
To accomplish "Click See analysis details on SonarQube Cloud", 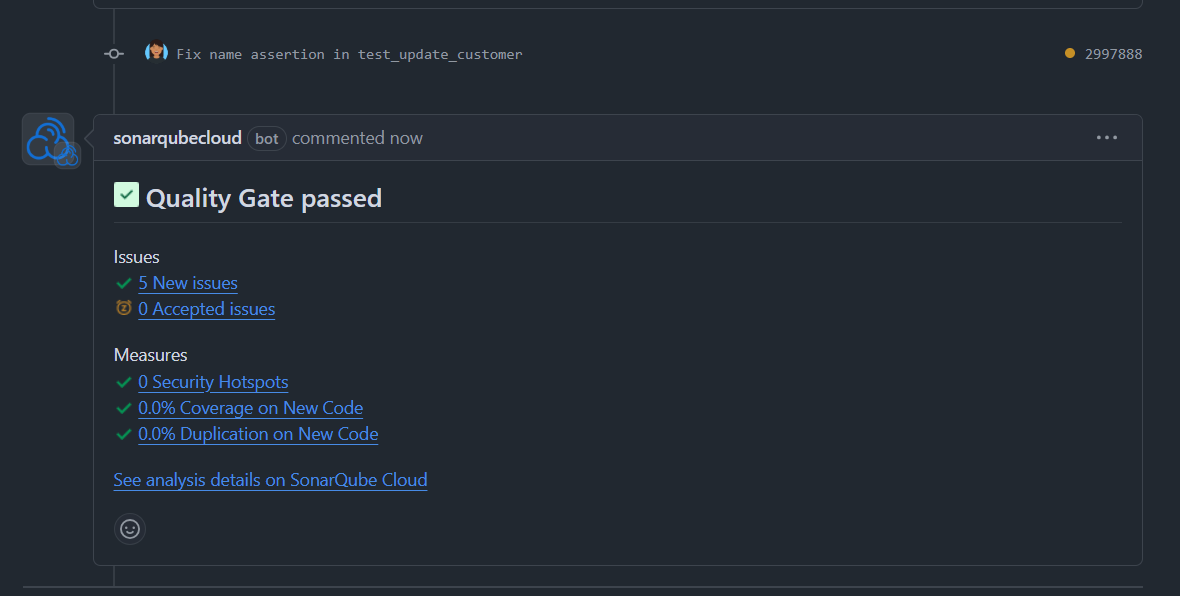I will 270,480.
